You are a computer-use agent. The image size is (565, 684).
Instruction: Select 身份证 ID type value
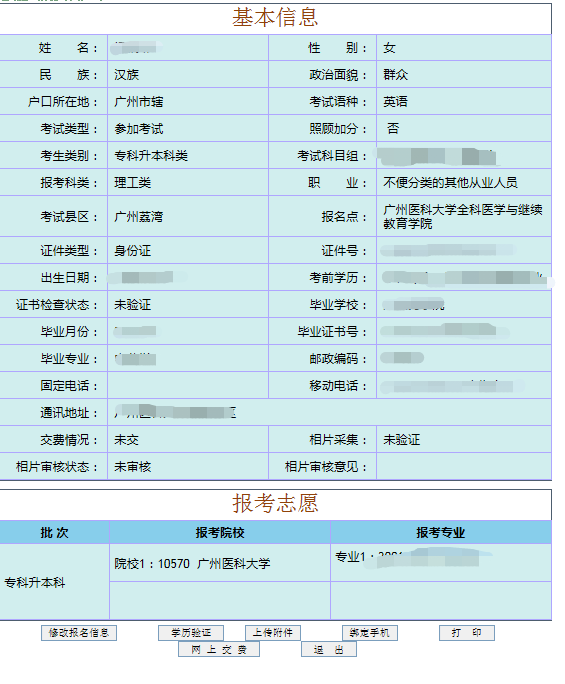pos(133,251)
